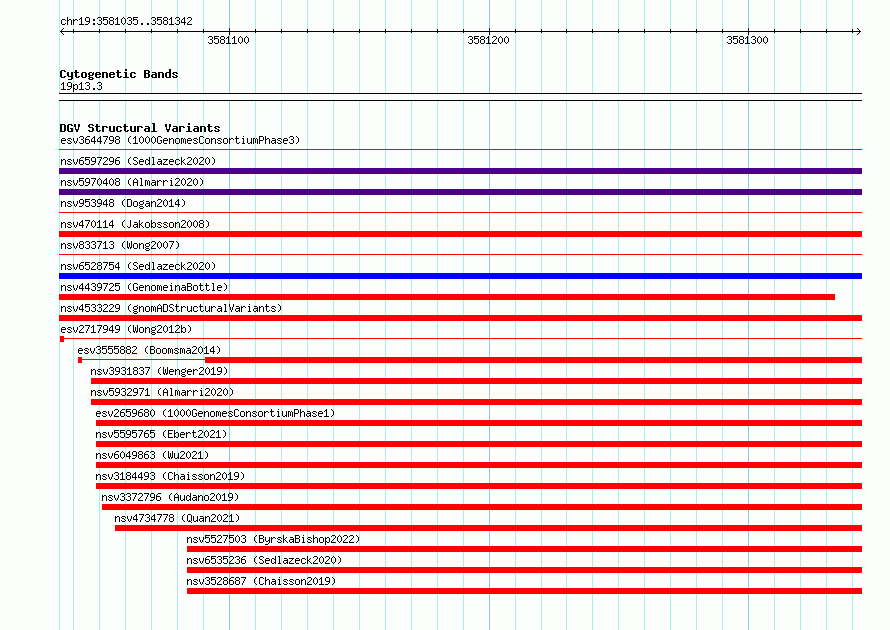Click the nsv833713 (Wong2007) label
The width and height of the screenshot is (890, 630).
click(120, 245)
